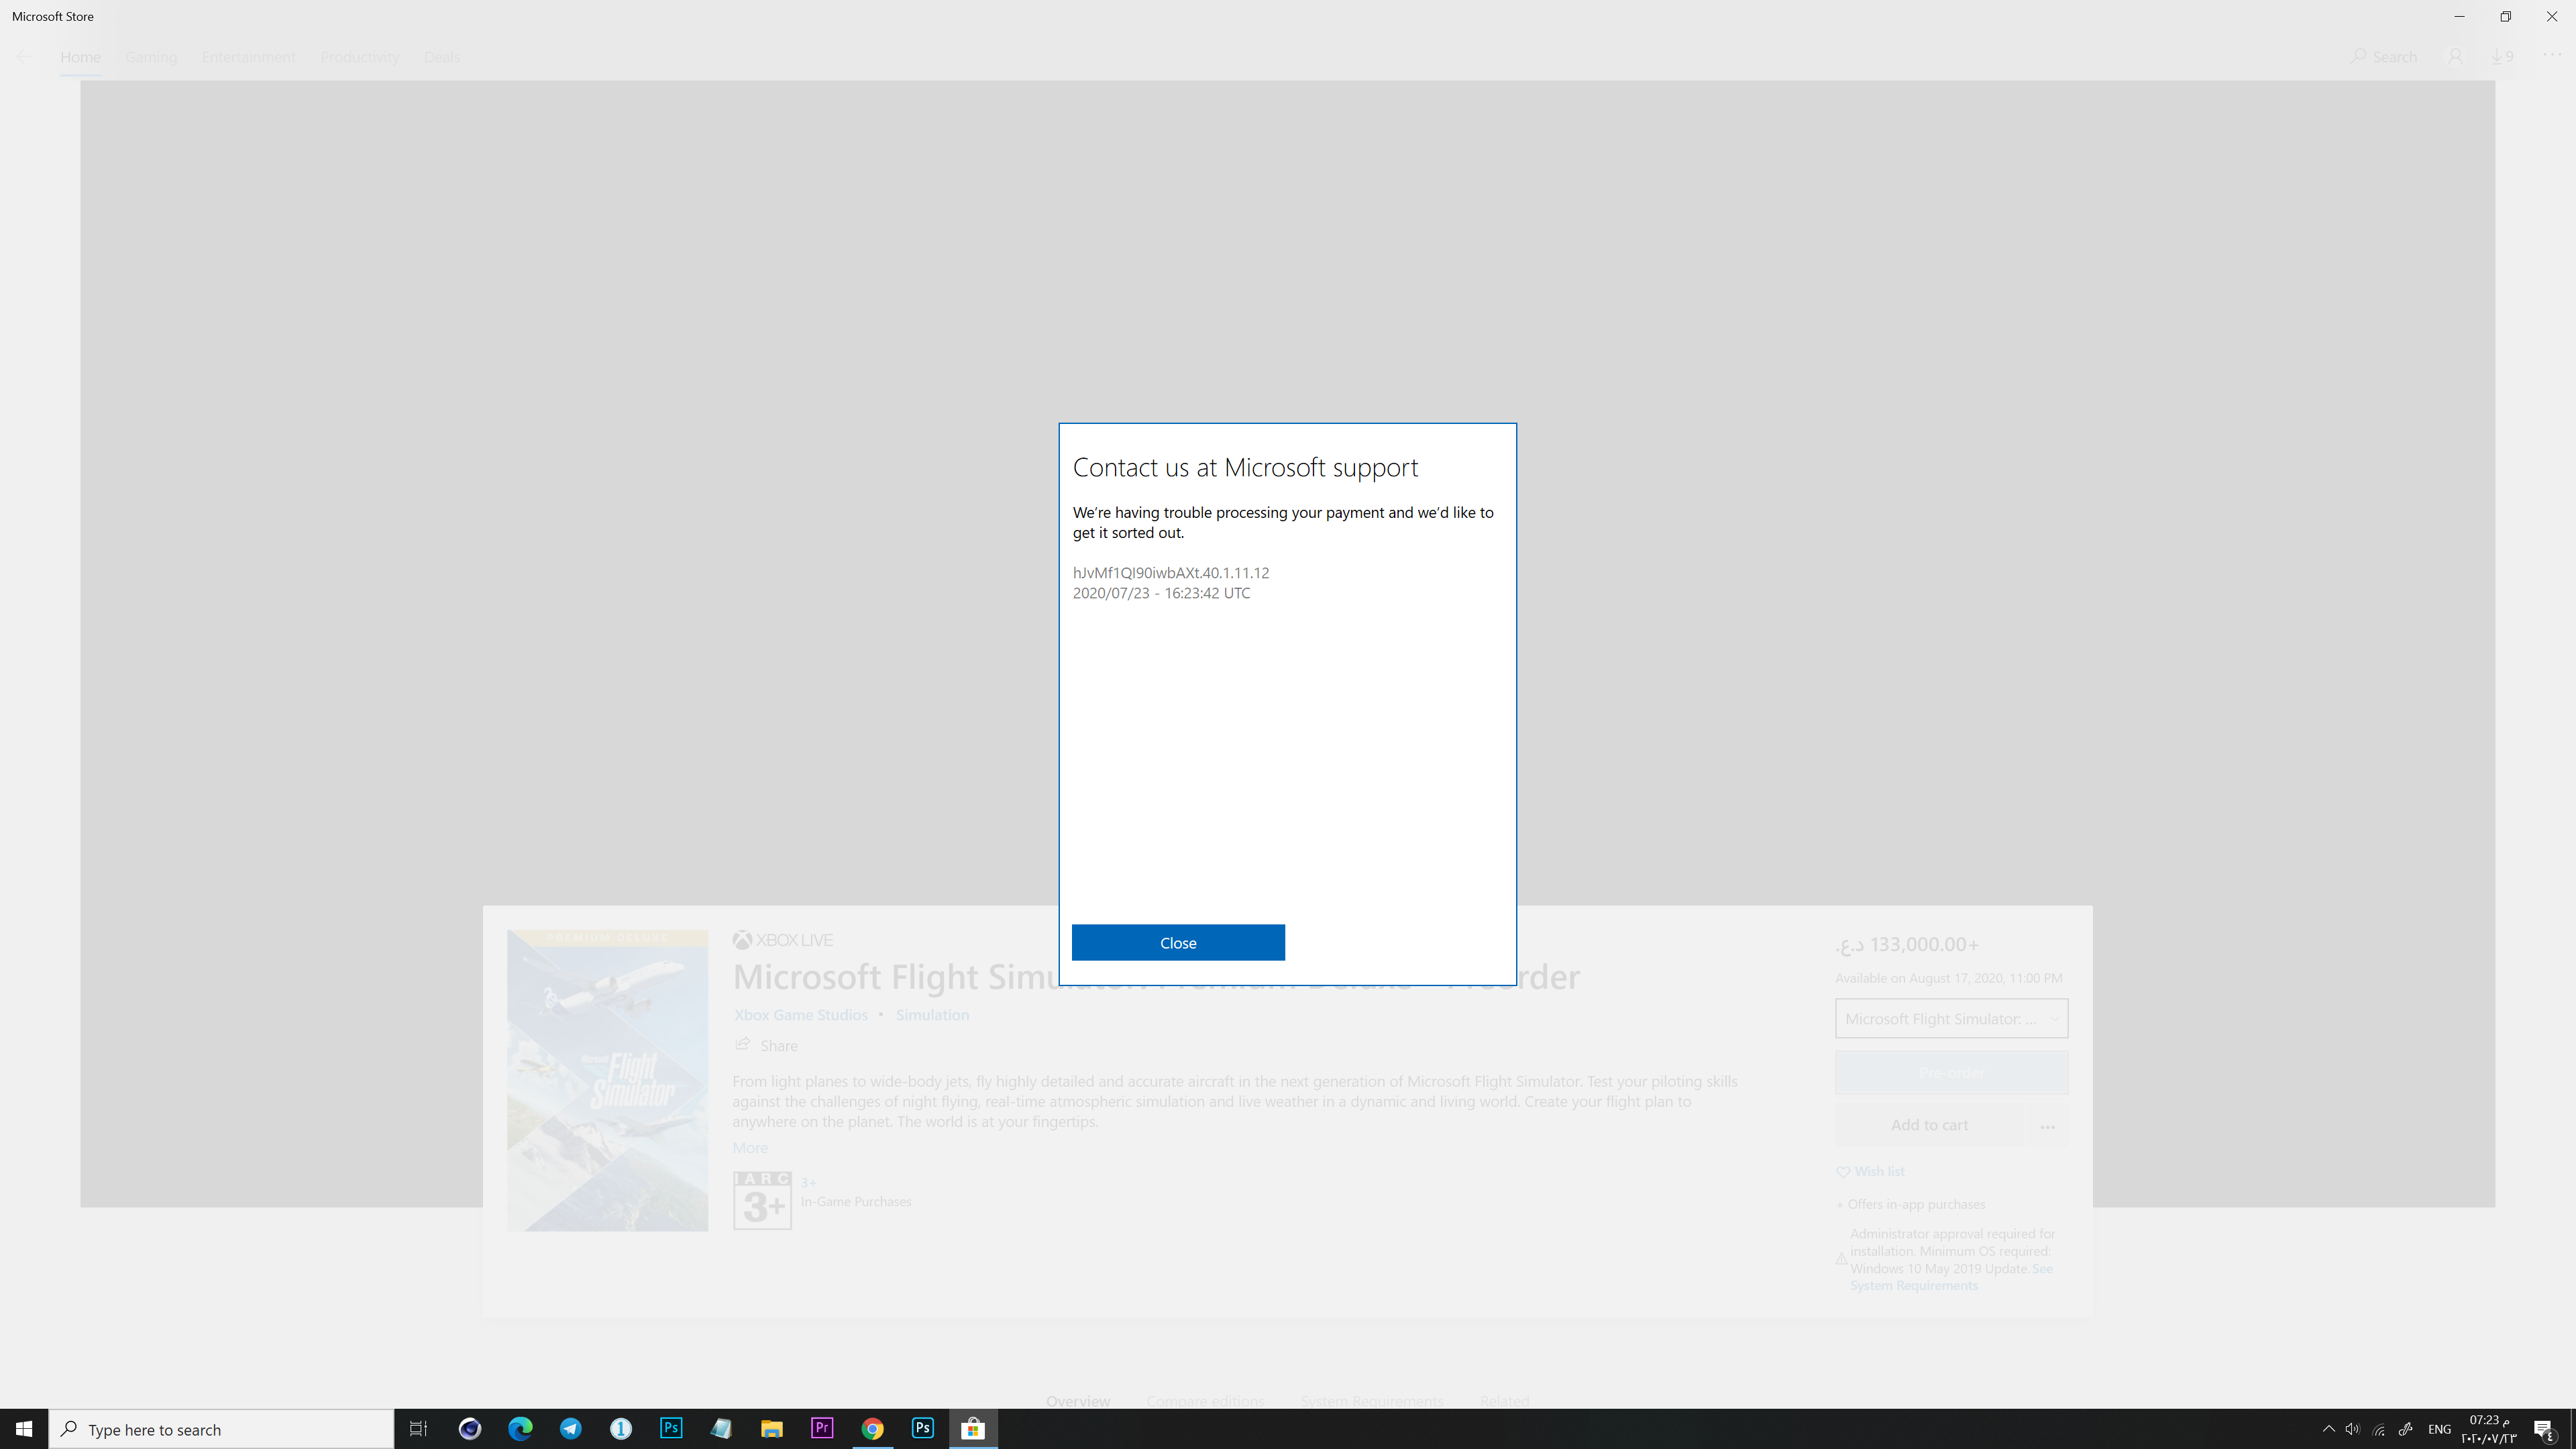Click the Type here to search box

[221, 1429]
